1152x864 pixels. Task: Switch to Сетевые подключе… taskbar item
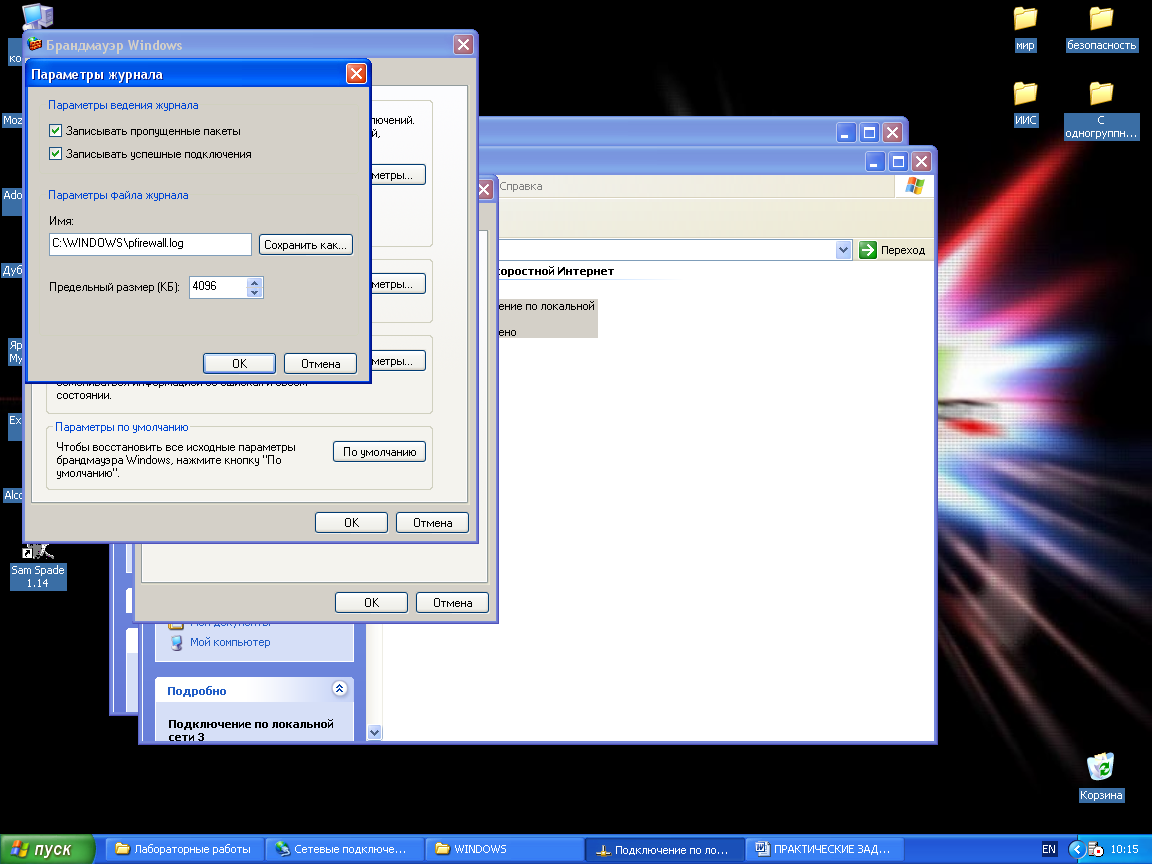click(x=344, y=849)
